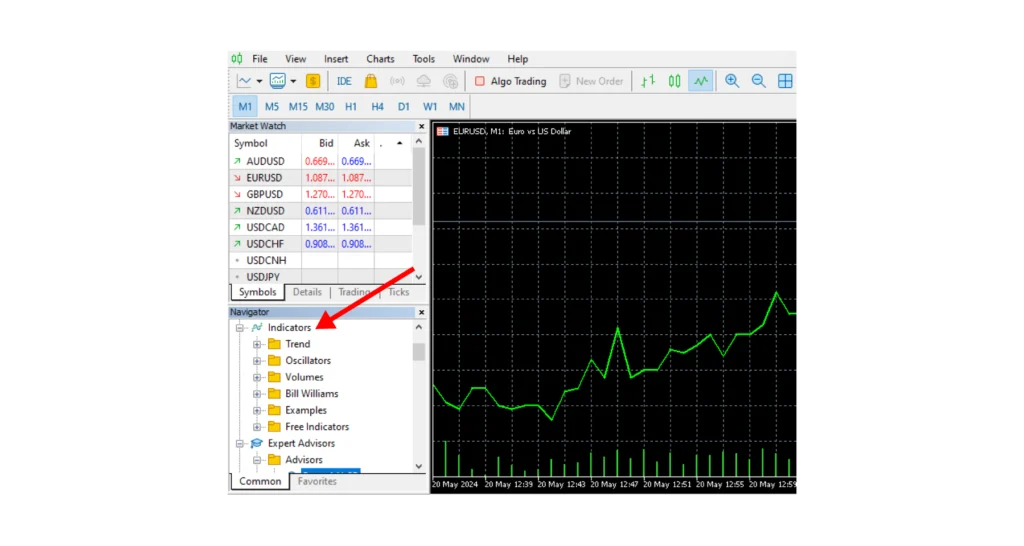This screenshot has height=546, width=1024.
Task: Expand the Oscillators folder
Action: pyautogui.click(x=257, y=361)
